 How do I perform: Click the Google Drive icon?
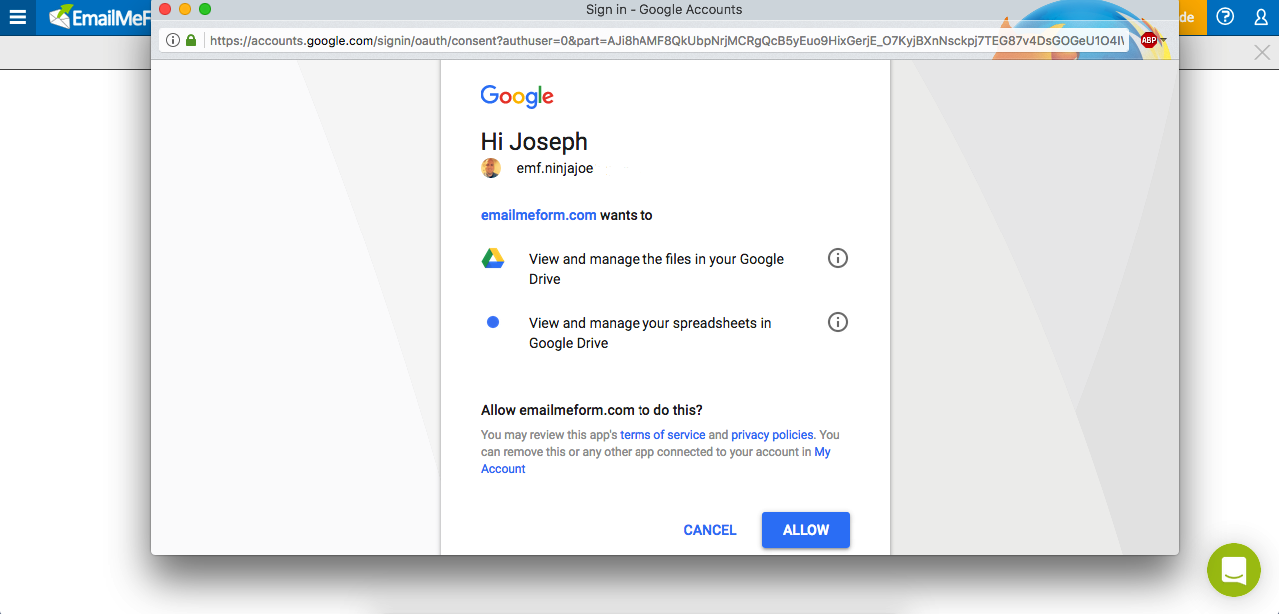click(493, 258)
